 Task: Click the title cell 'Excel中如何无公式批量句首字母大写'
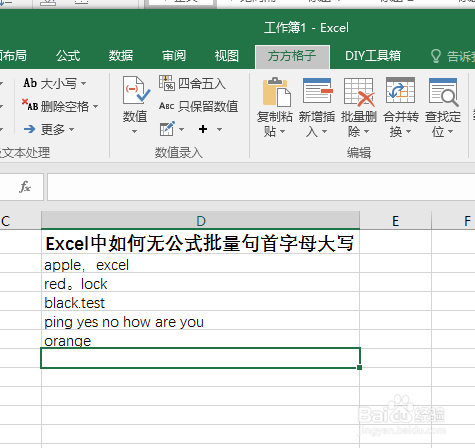200,243
